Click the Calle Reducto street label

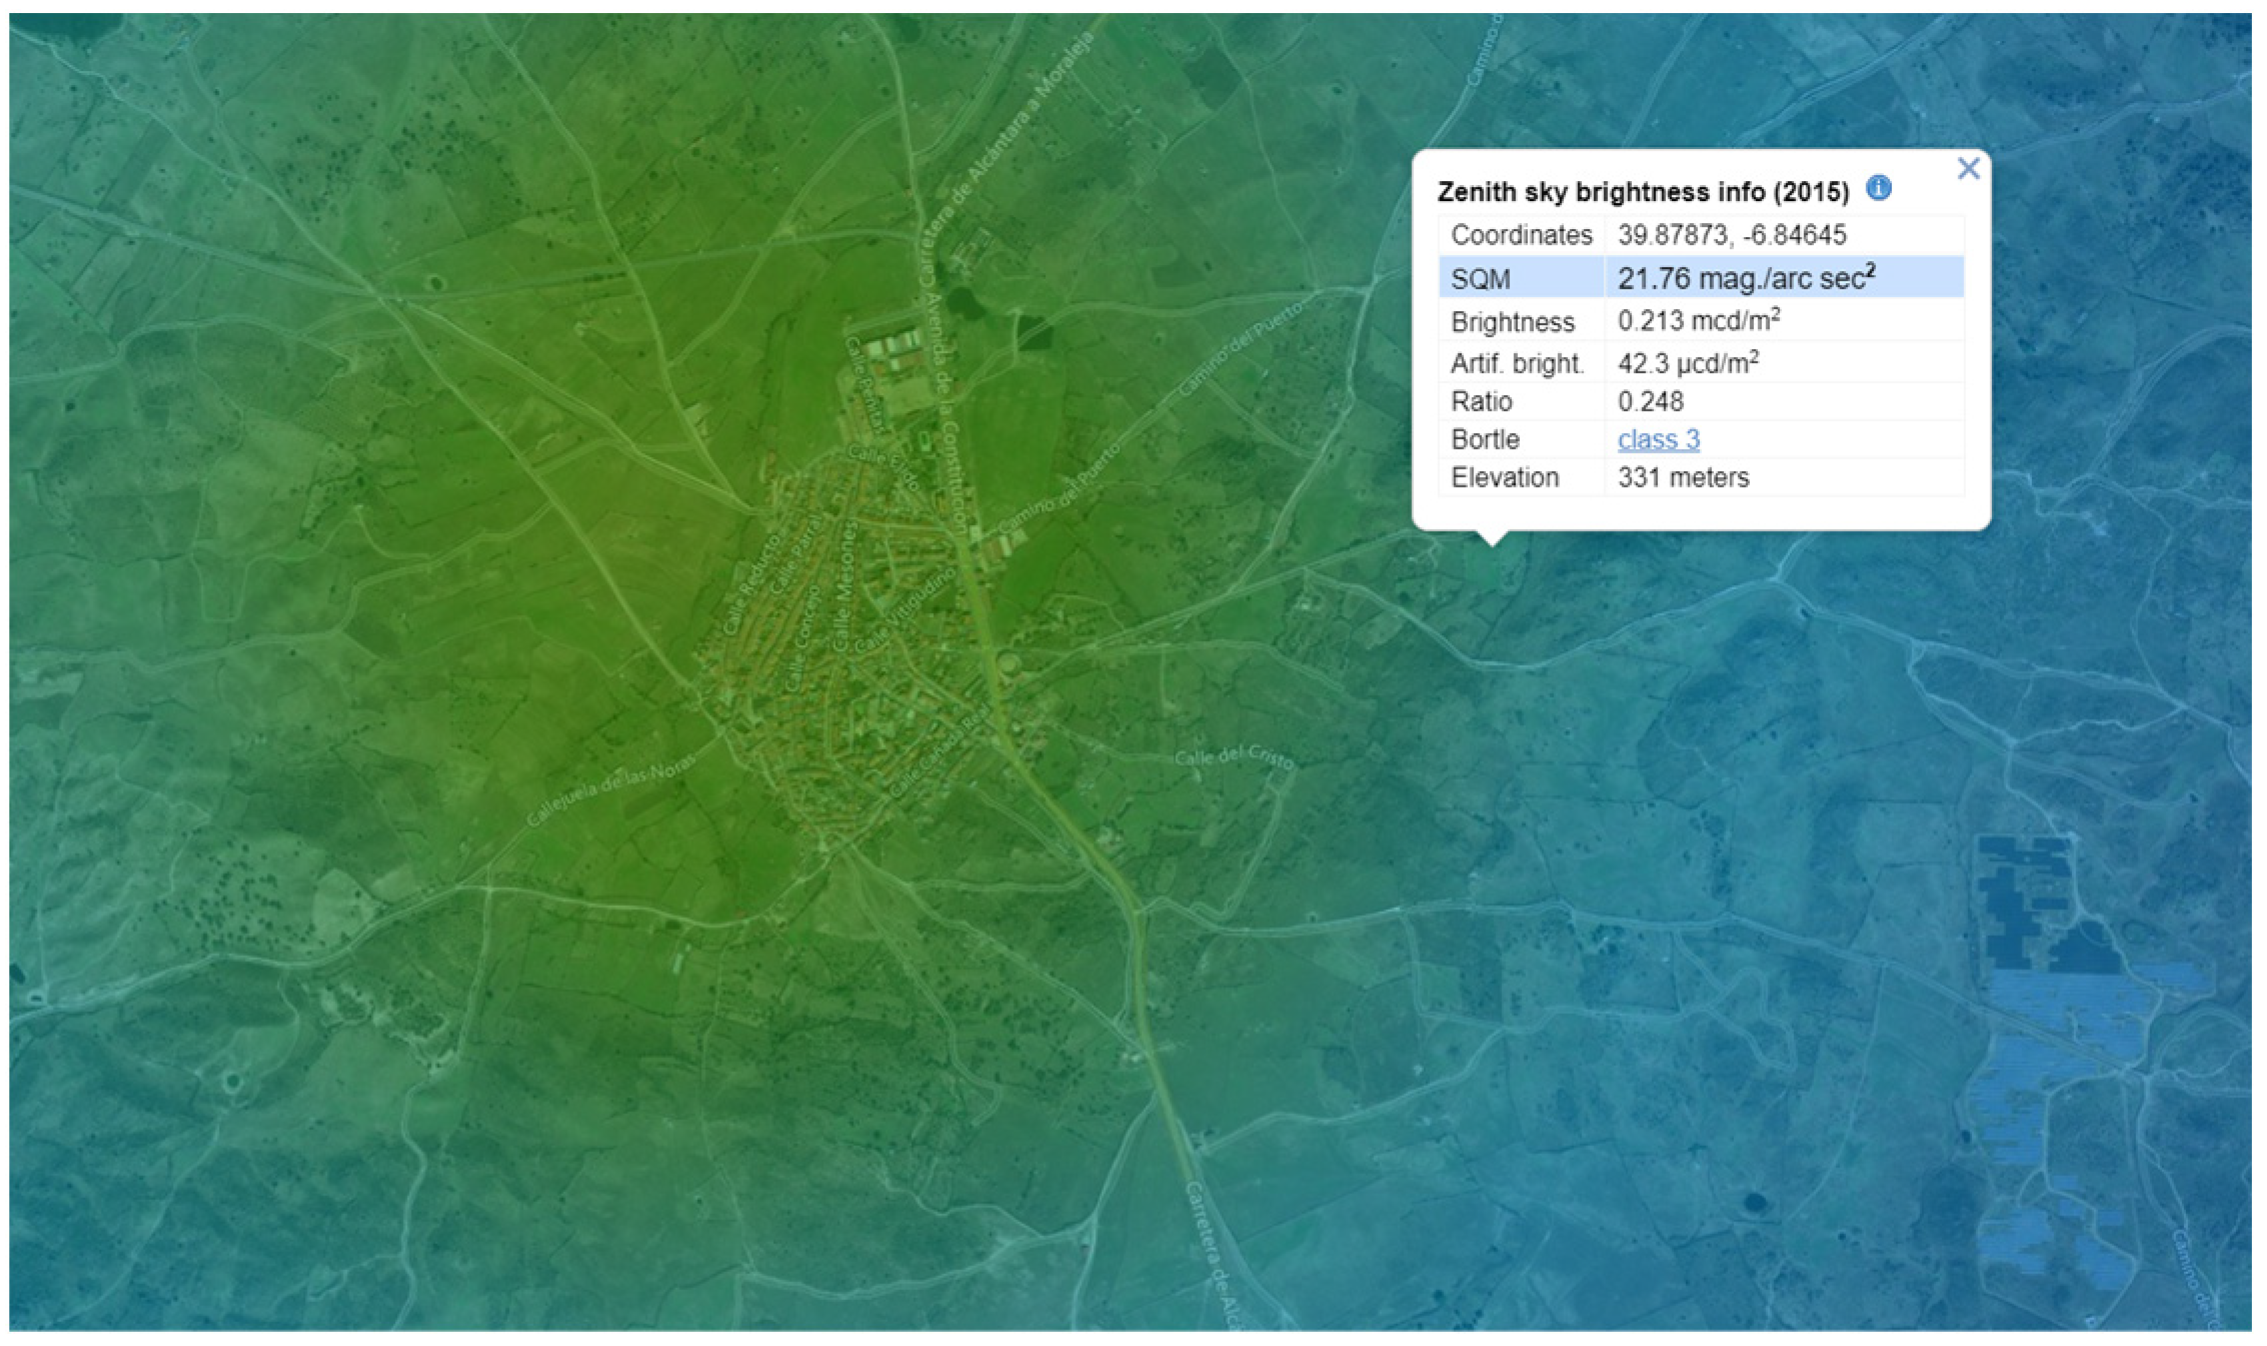pos(751,585)
